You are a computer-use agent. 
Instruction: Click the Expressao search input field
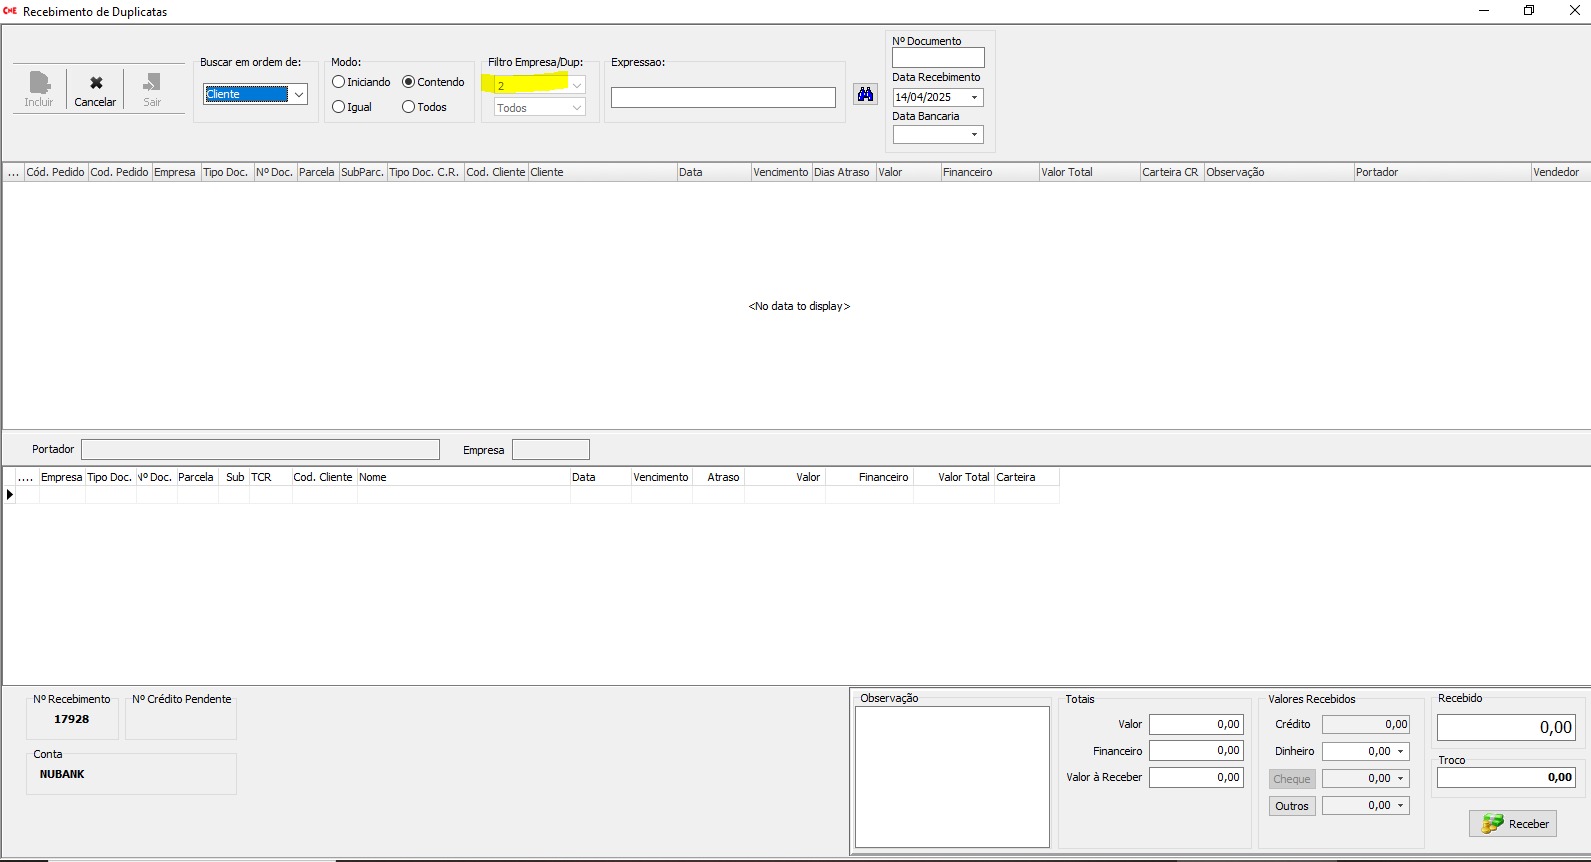tap(722, 98)
